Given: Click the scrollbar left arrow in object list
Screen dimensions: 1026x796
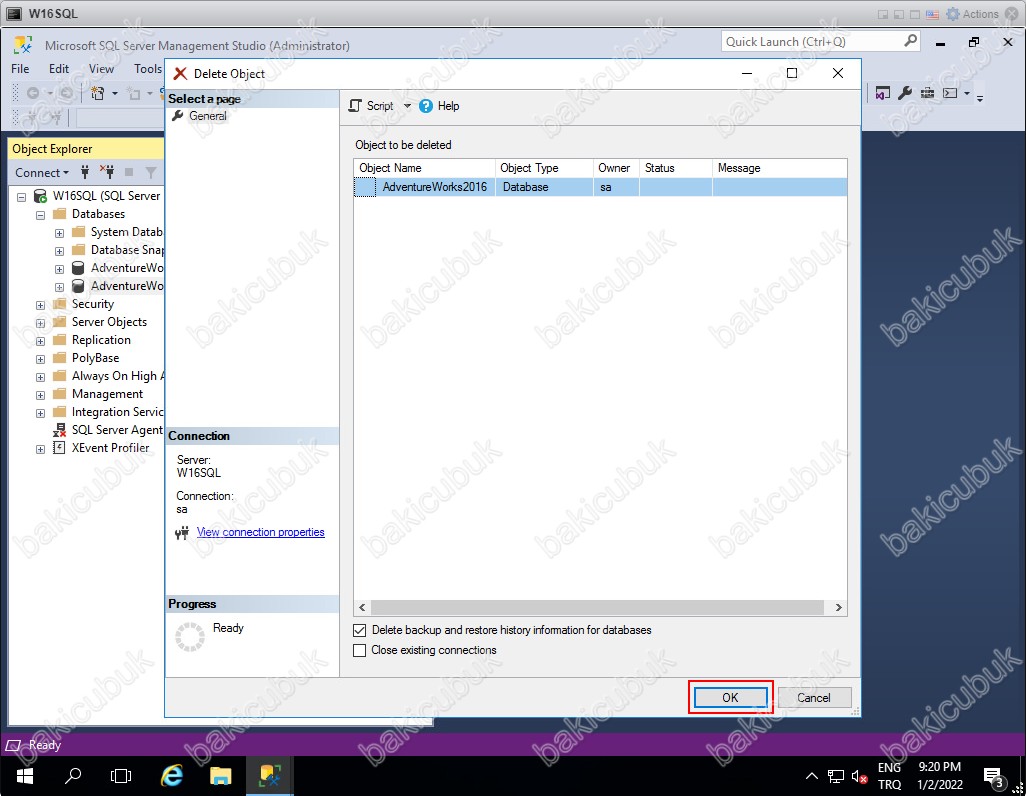Looking at the screenshot, I should tap(362, 607).
